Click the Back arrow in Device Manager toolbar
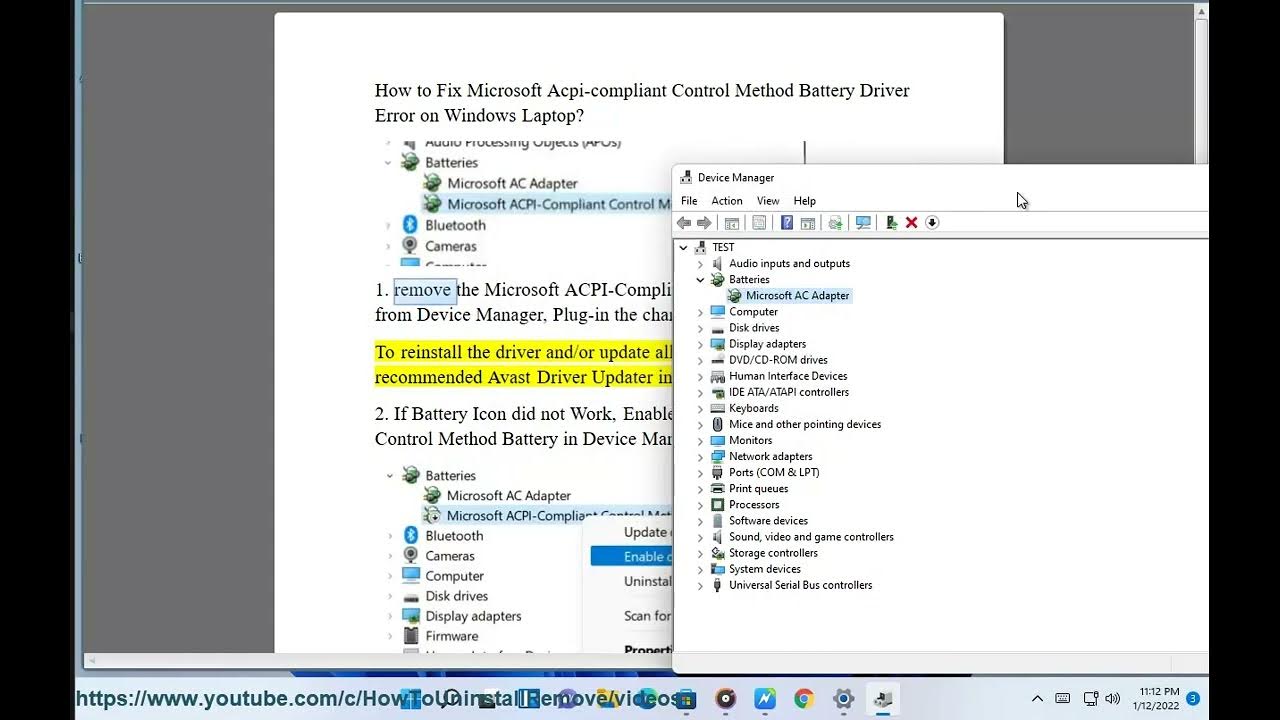The image size is (1280, 720). coord(684,223)
